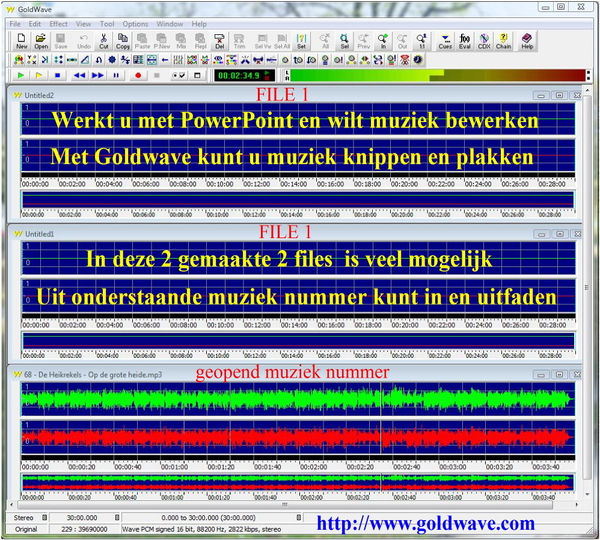Click the Paste toolbar icon
Viewport: 600px width, 540px height.
[x=142, y=41]
